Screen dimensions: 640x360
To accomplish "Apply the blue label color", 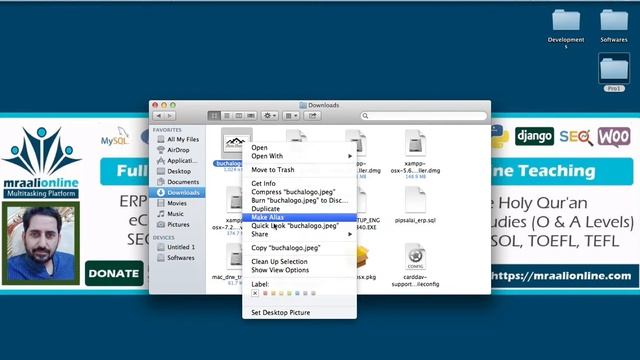I will coord(297,293).
